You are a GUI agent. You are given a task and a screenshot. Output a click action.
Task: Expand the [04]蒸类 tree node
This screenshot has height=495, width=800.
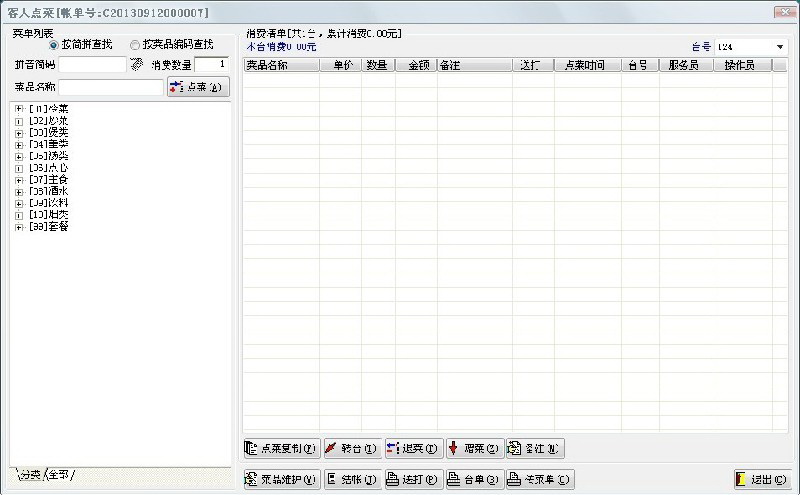click(x=19, y=145)
